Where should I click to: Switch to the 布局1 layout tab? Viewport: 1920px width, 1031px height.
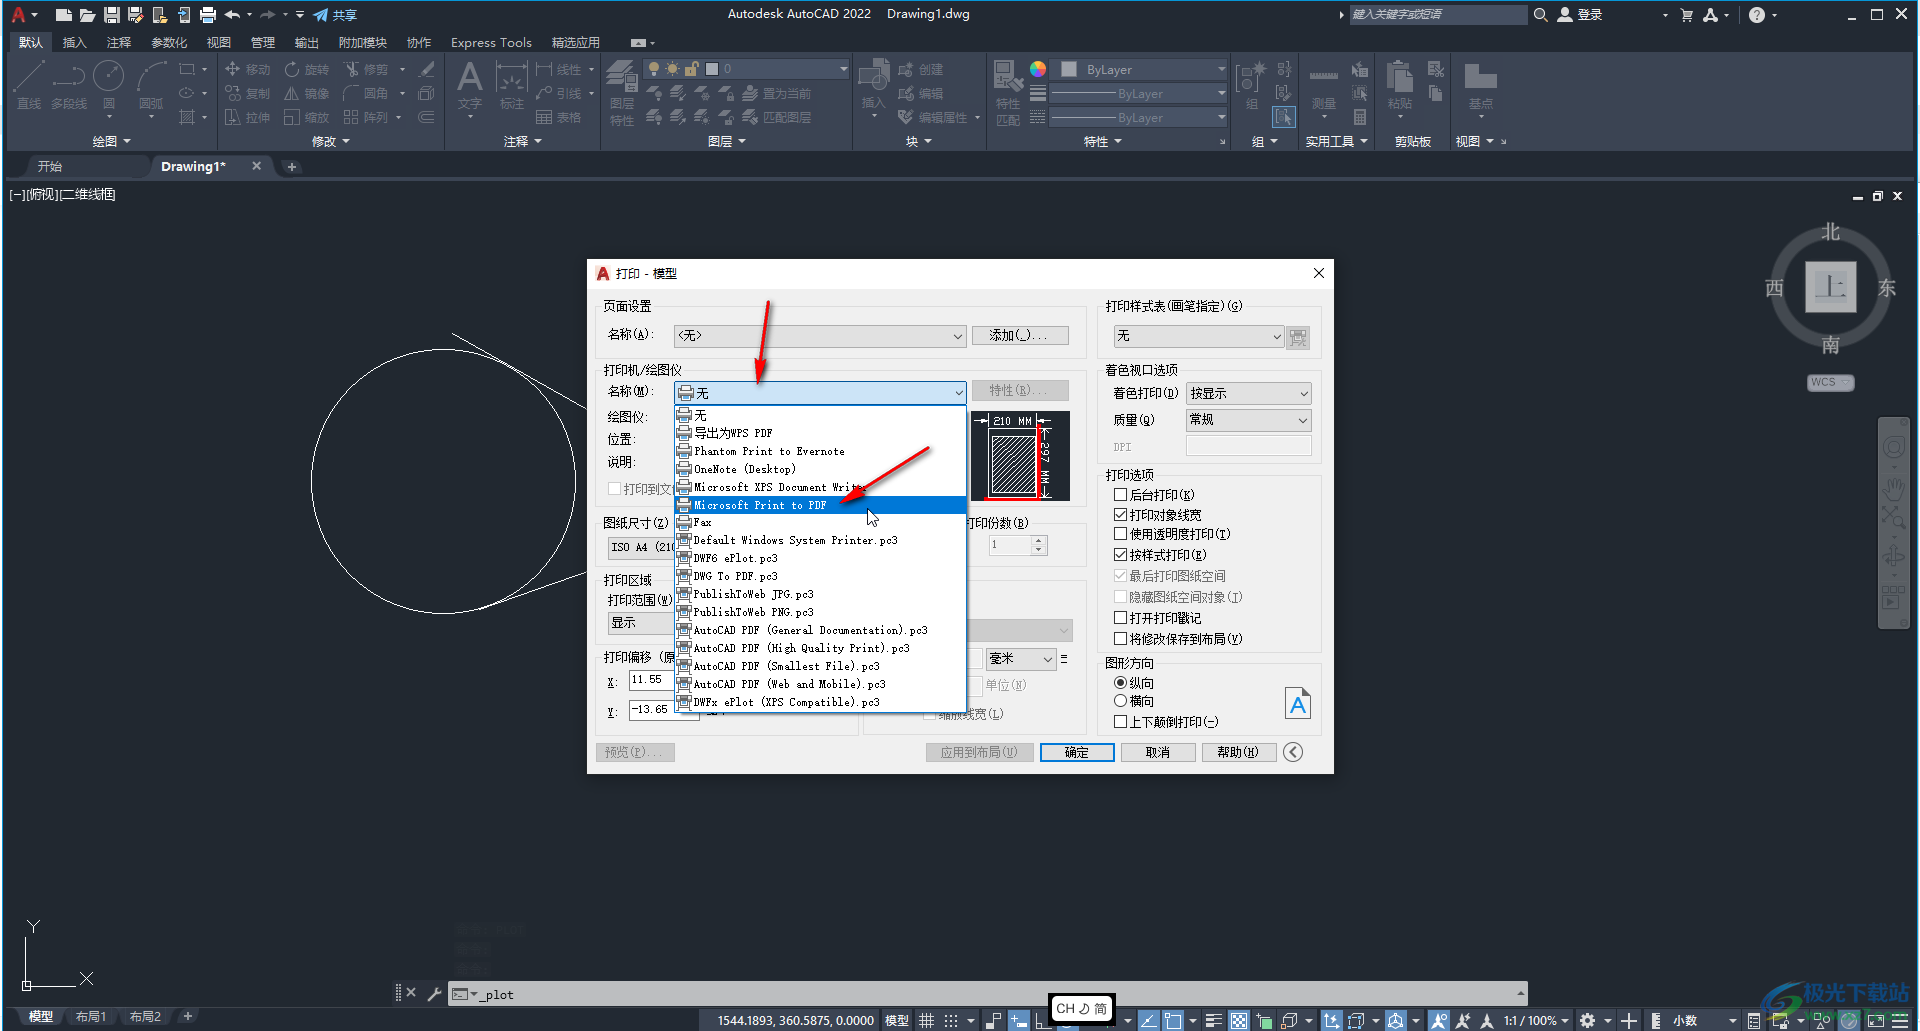click(91, 1017)
